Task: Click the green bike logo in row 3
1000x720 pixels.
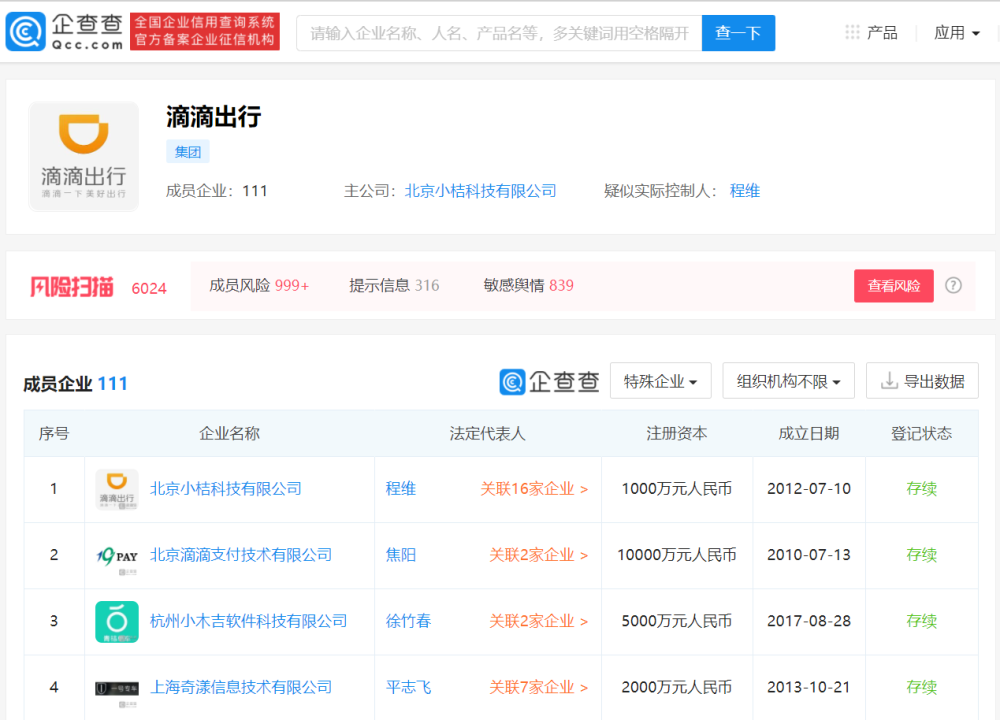Action: click(x=117, y=621)
